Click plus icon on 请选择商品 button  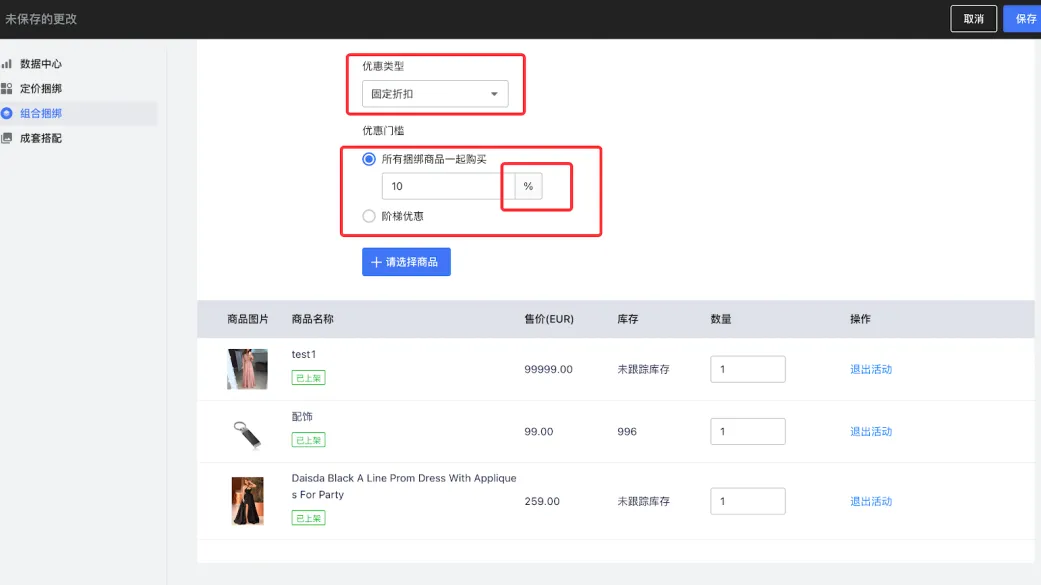pos(376,262)
